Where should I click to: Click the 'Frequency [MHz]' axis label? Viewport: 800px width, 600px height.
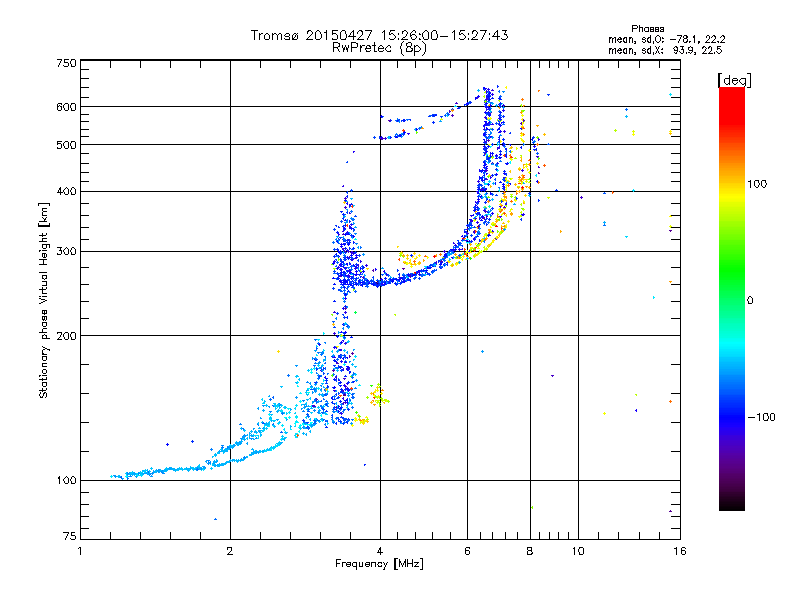379,564
